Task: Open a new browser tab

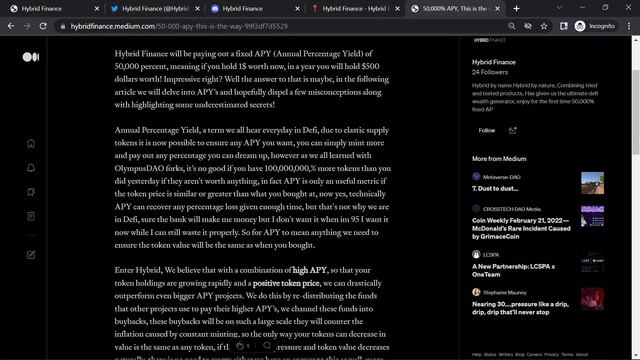Action: pyautogui.click(x=516, y=9)
